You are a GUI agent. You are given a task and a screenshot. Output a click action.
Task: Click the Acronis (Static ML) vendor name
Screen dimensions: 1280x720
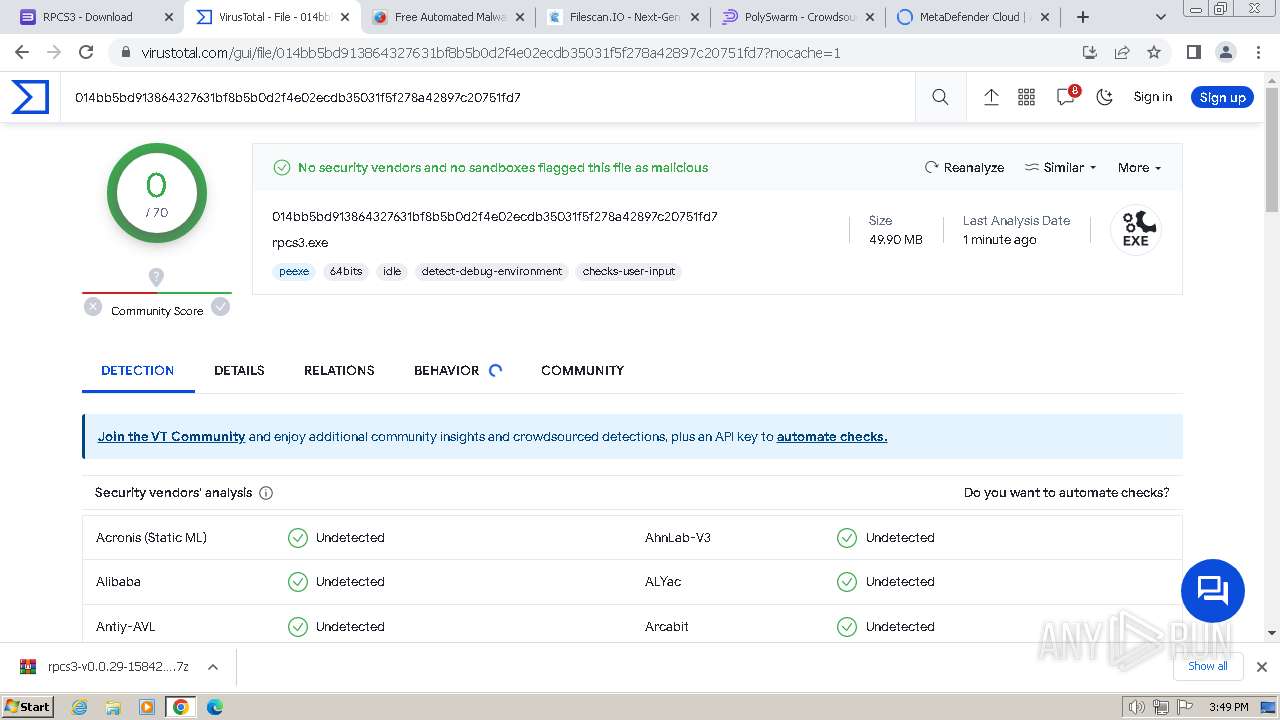pos(151,537)
